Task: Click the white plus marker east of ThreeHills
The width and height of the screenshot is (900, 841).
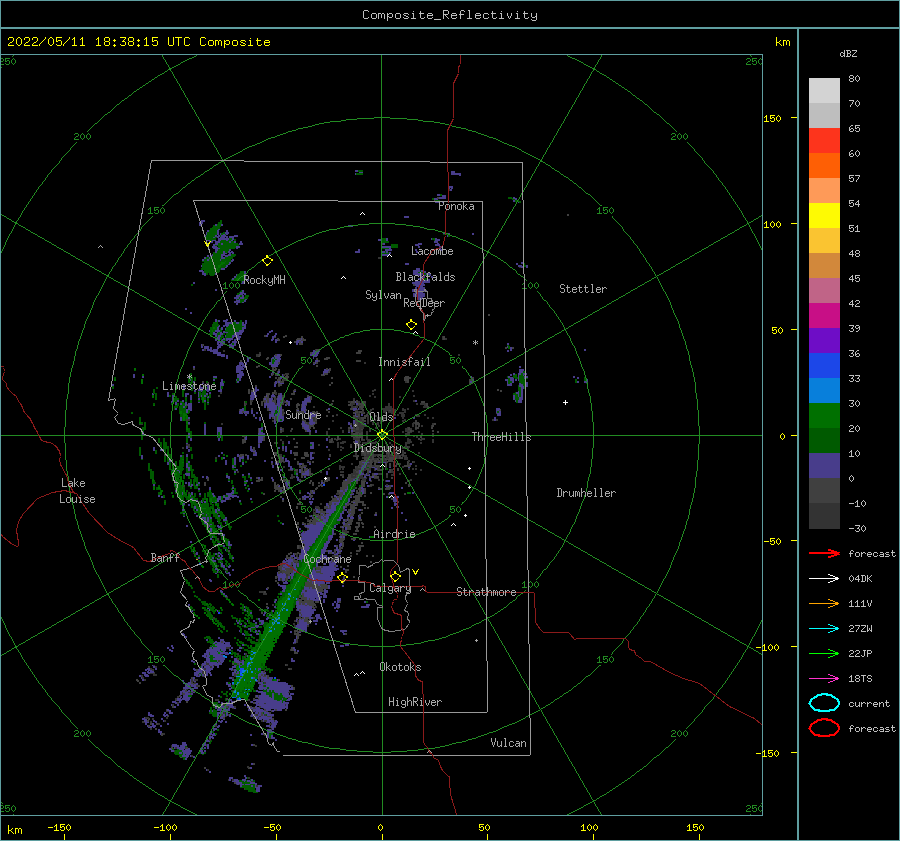Action: coord(565,402)
